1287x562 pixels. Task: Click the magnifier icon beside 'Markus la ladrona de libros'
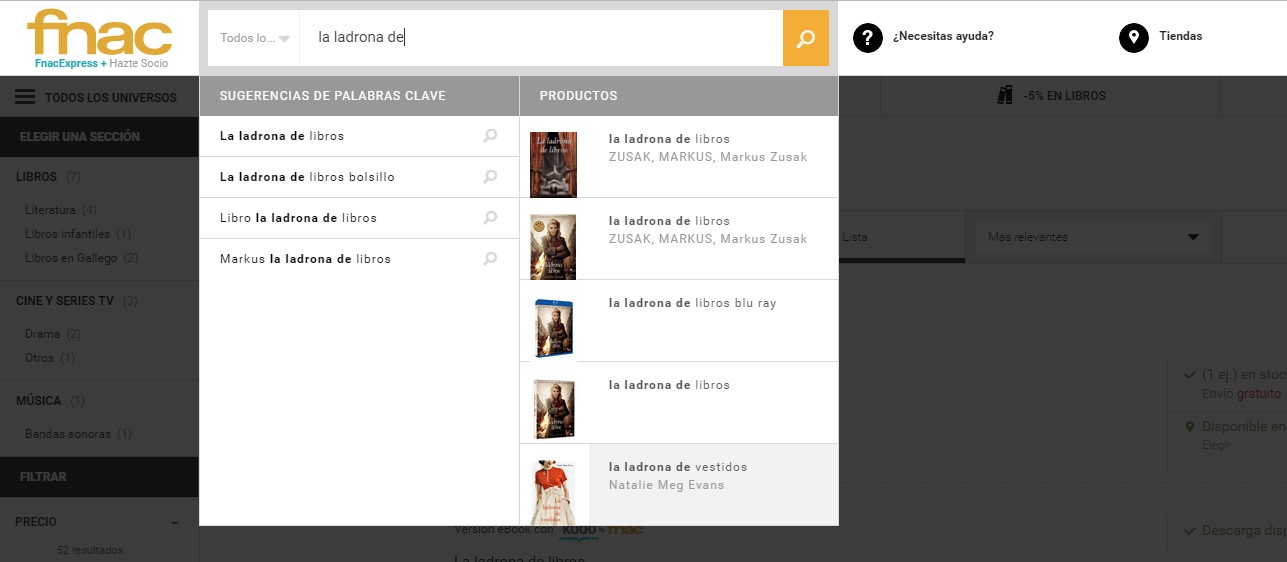coord(490,259)
